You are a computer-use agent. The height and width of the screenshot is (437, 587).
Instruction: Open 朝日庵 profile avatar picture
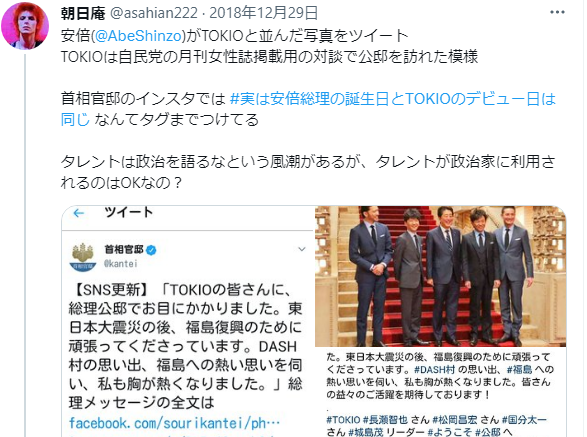tap(25, 25)
